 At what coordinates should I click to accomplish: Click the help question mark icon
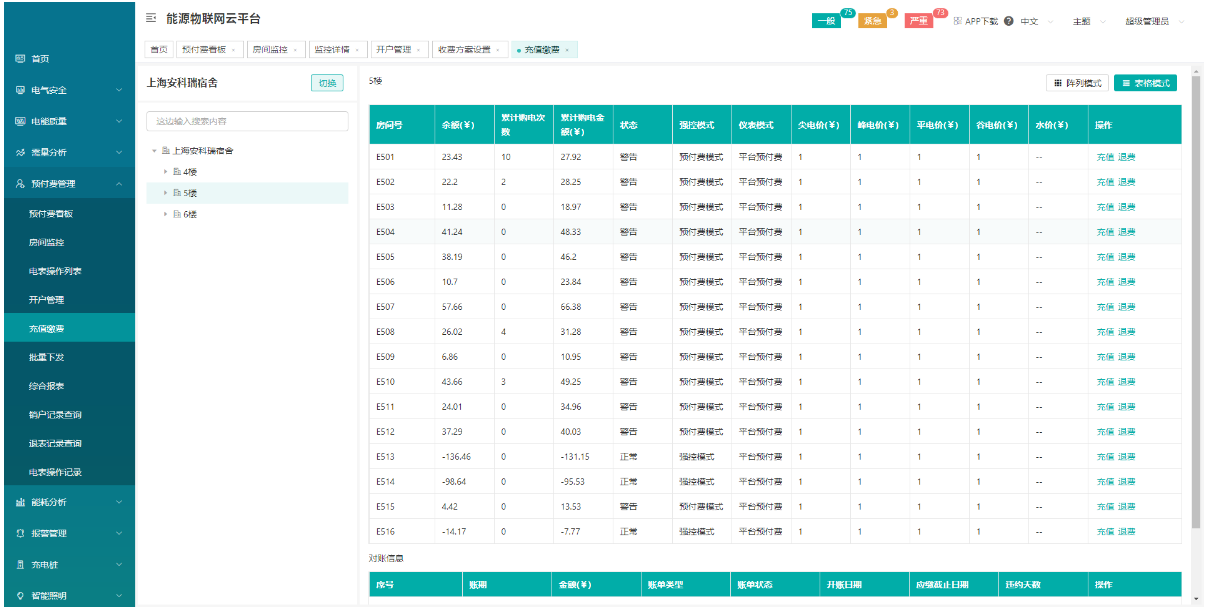pos(1008,21)
